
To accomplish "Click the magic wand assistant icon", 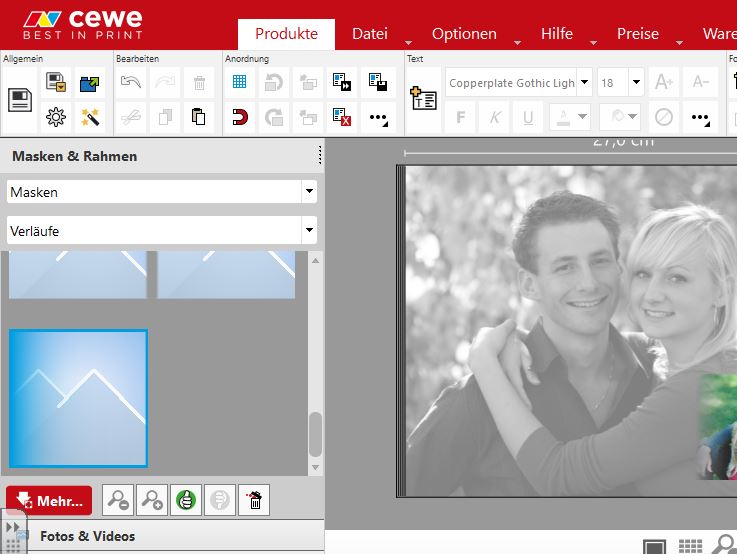I will 90,118.
